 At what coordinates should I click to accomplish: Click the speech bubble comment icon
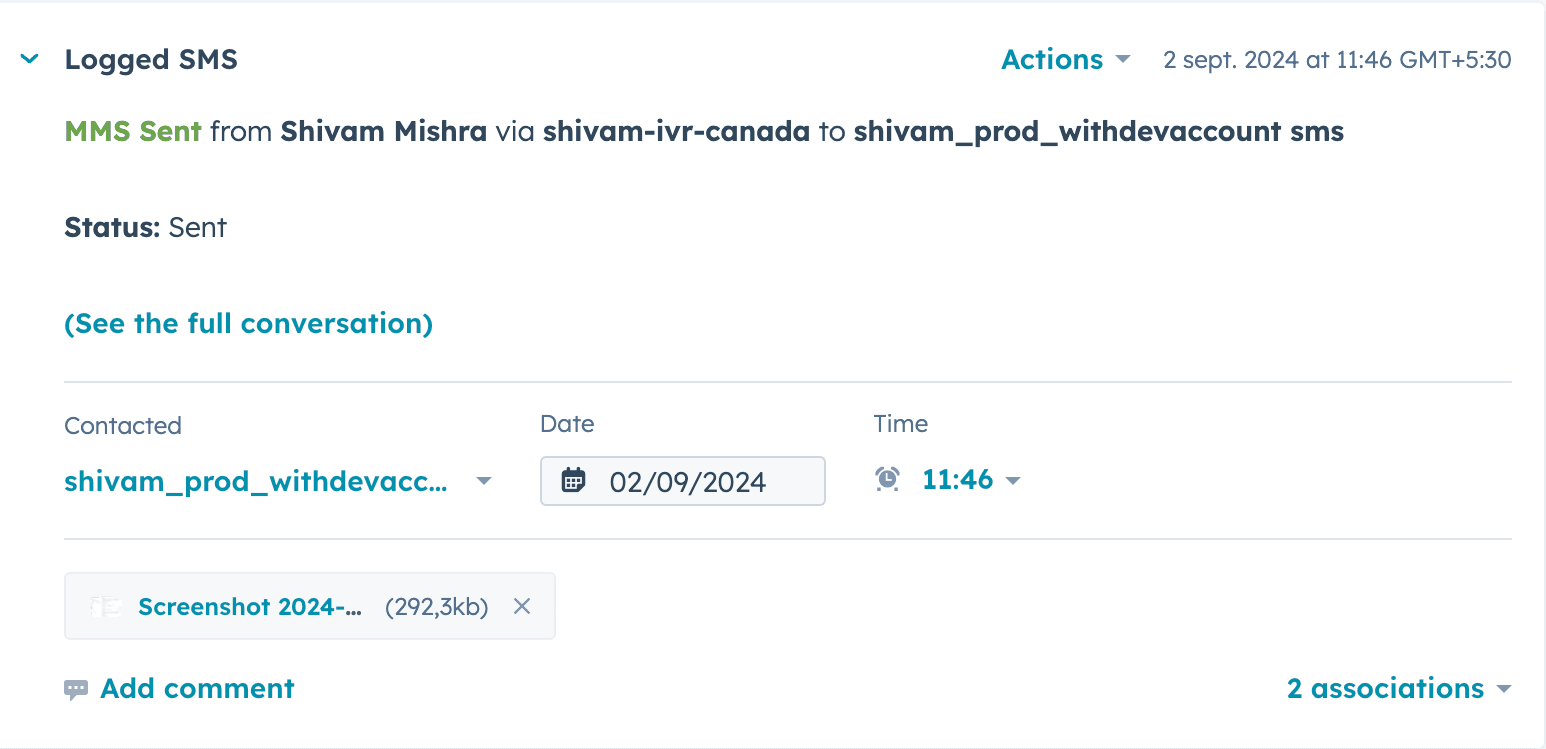point(76,690)
